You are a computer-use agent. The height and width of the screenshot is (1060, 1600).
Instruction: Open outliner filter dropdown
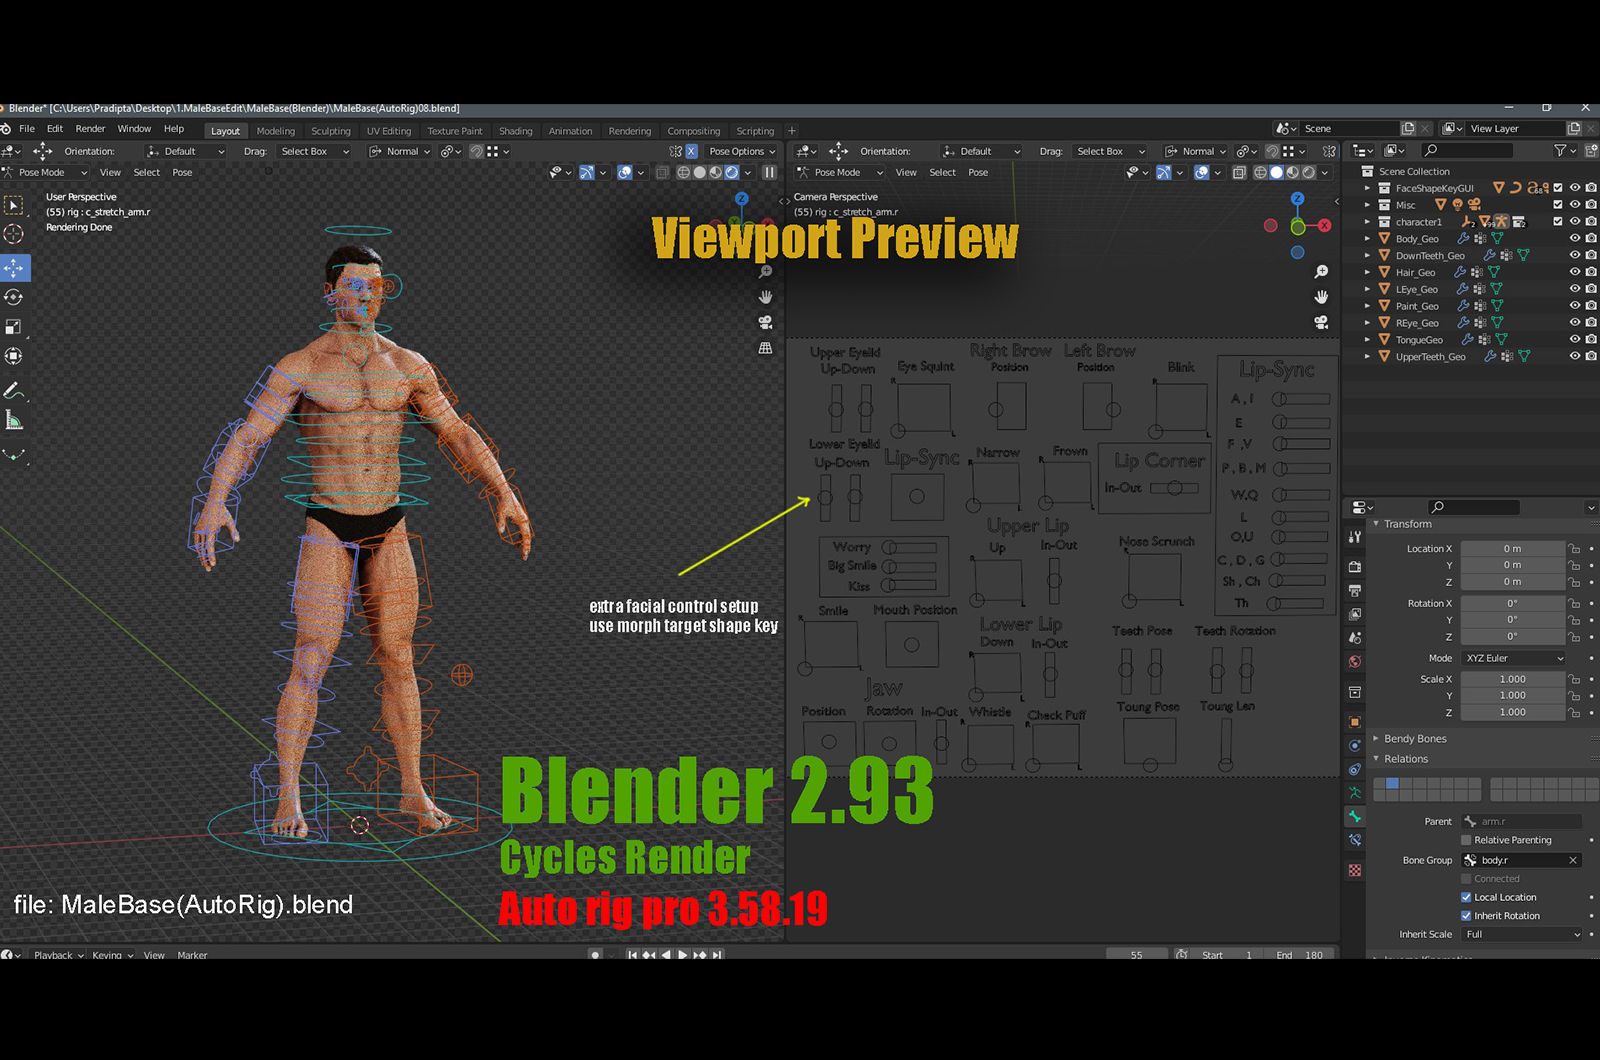tap(1565, 151)
